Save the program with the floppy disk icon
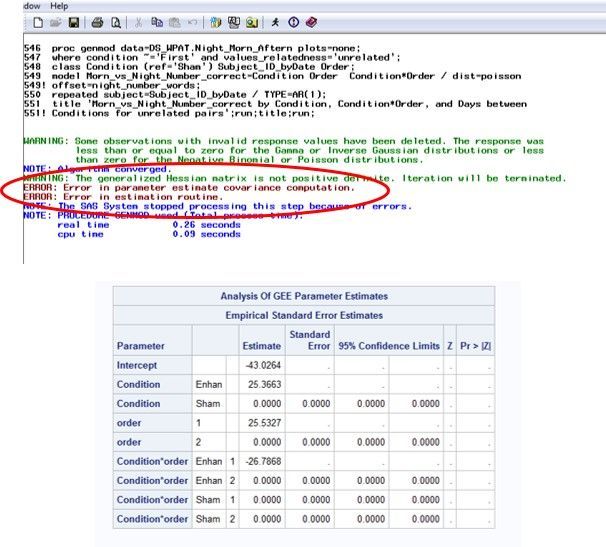 click(x=69, y=21)
